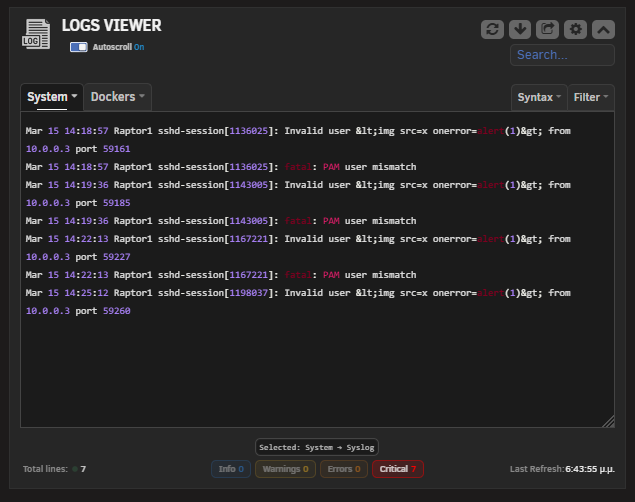Screen dimensions: 635x502
Task: Filter by the Critical 7 badge
Action: (398, 469)
